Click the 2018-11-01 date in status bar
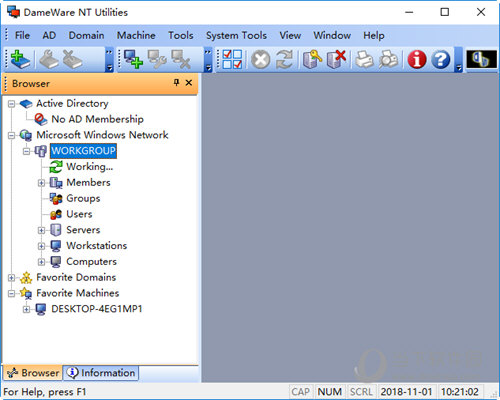 click(406, 392)
